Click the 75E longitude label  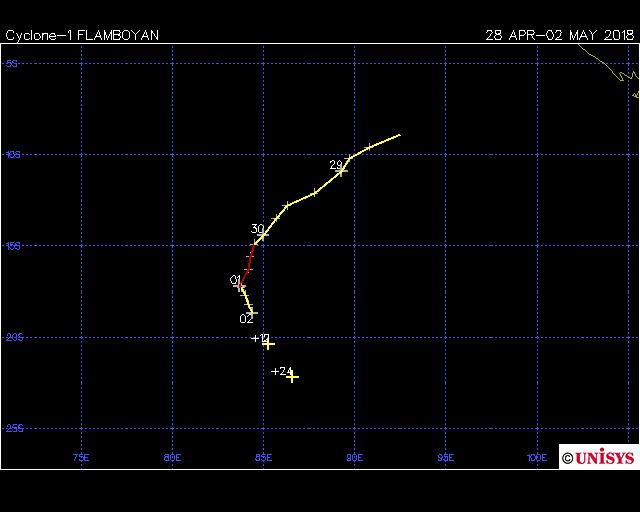click(x=82, y=458)
